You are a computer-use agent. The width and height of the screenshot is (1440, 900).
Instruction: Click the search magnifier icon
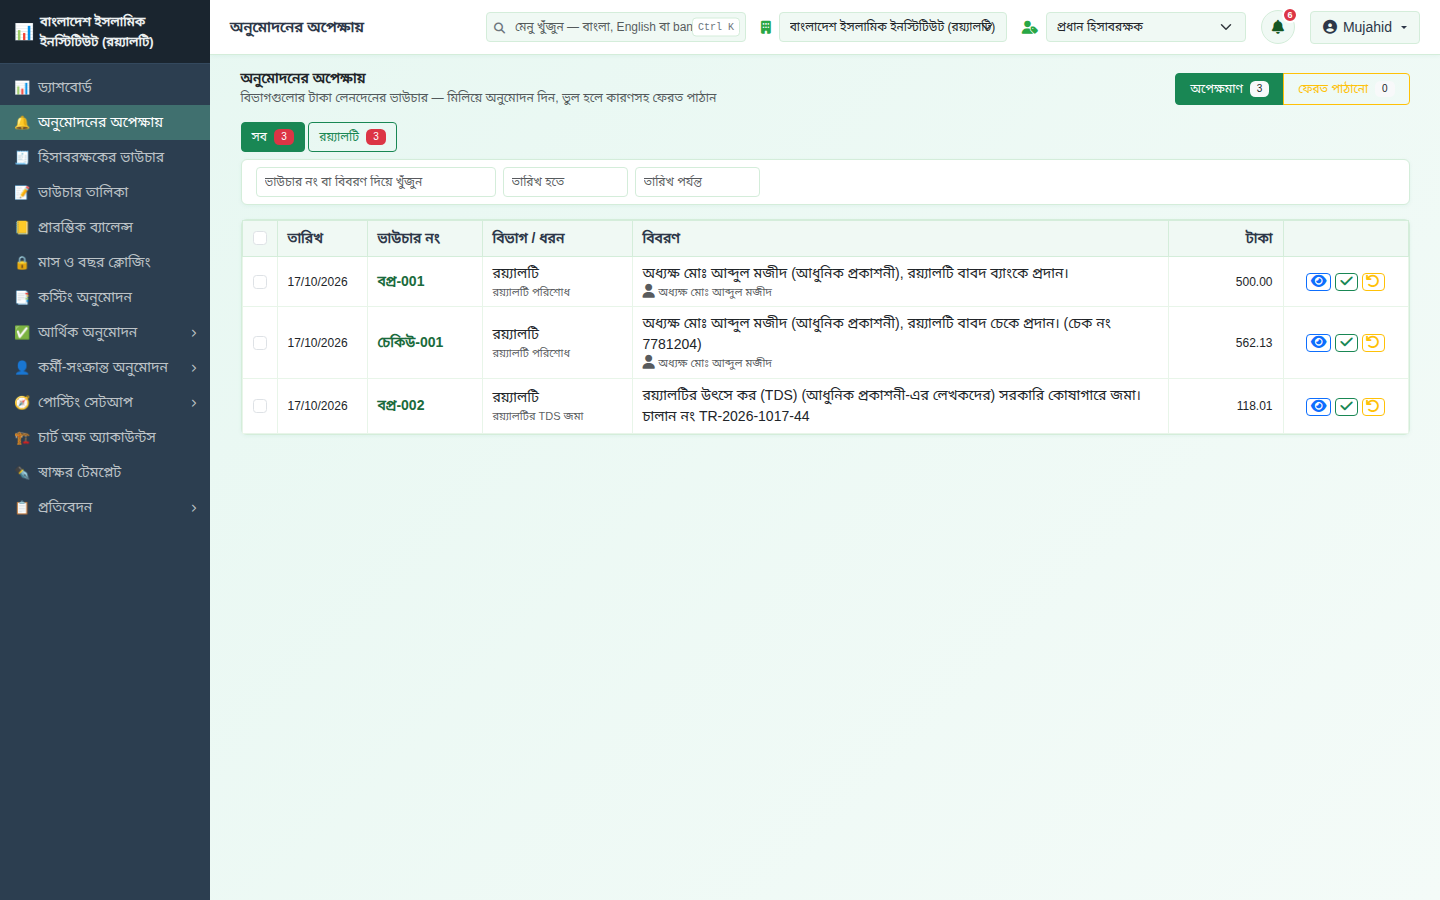tap(499, 28)
